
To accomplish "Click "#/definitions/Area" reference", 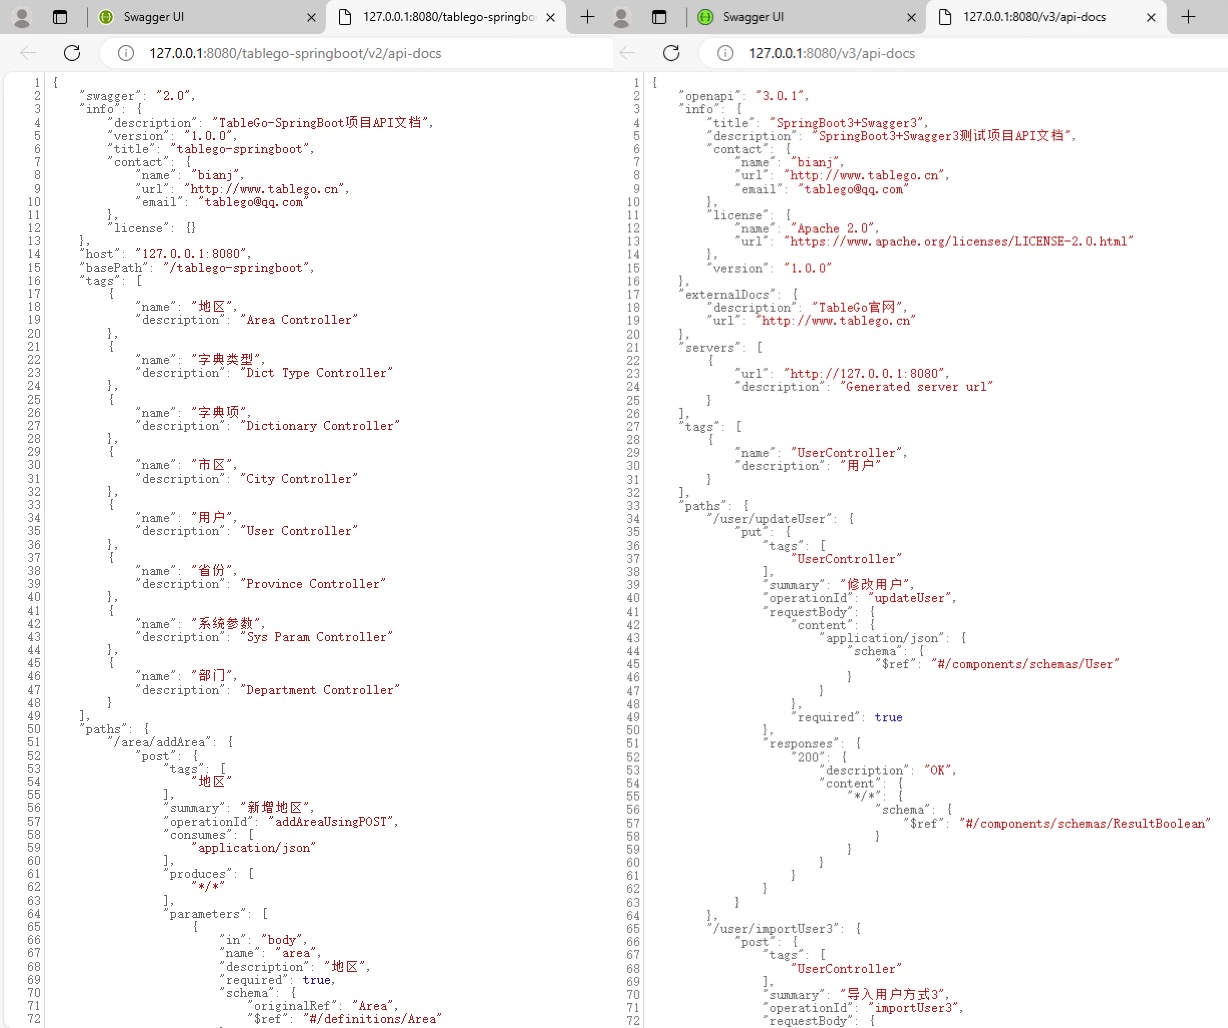I will (374, 1019).
